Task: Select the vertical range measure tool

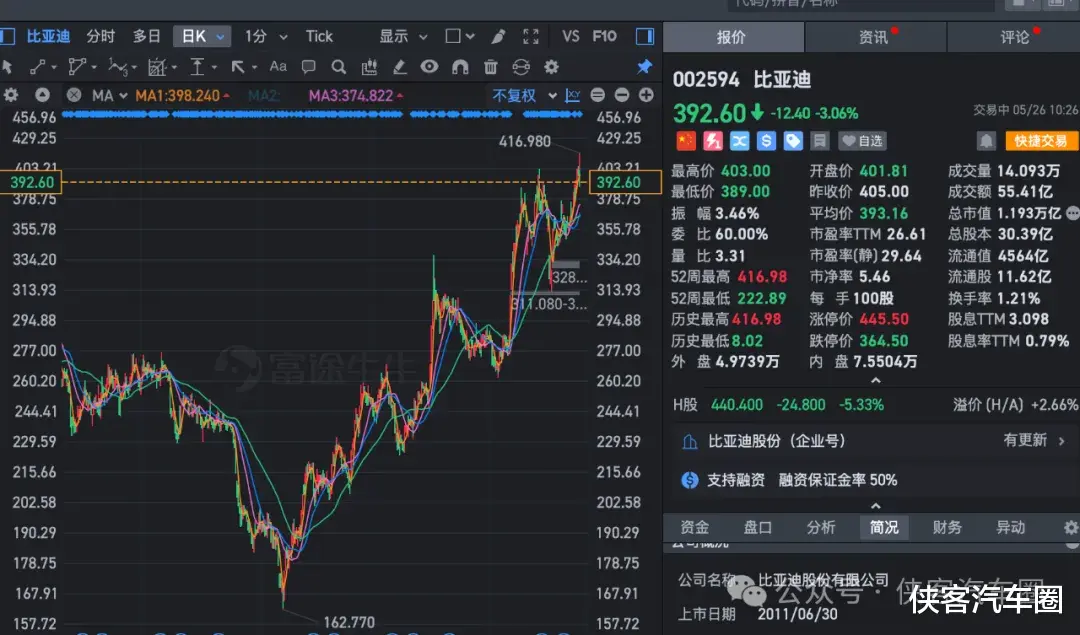Action: tap(198, 67)
